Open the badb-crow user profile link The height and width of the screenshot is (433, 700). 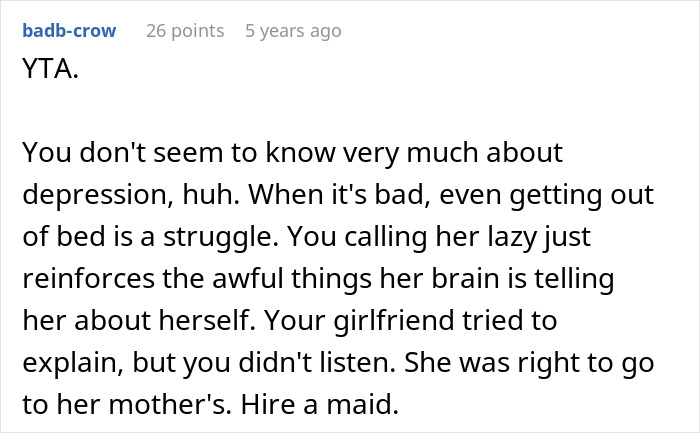pyautogui.click(x=68, y=30)
